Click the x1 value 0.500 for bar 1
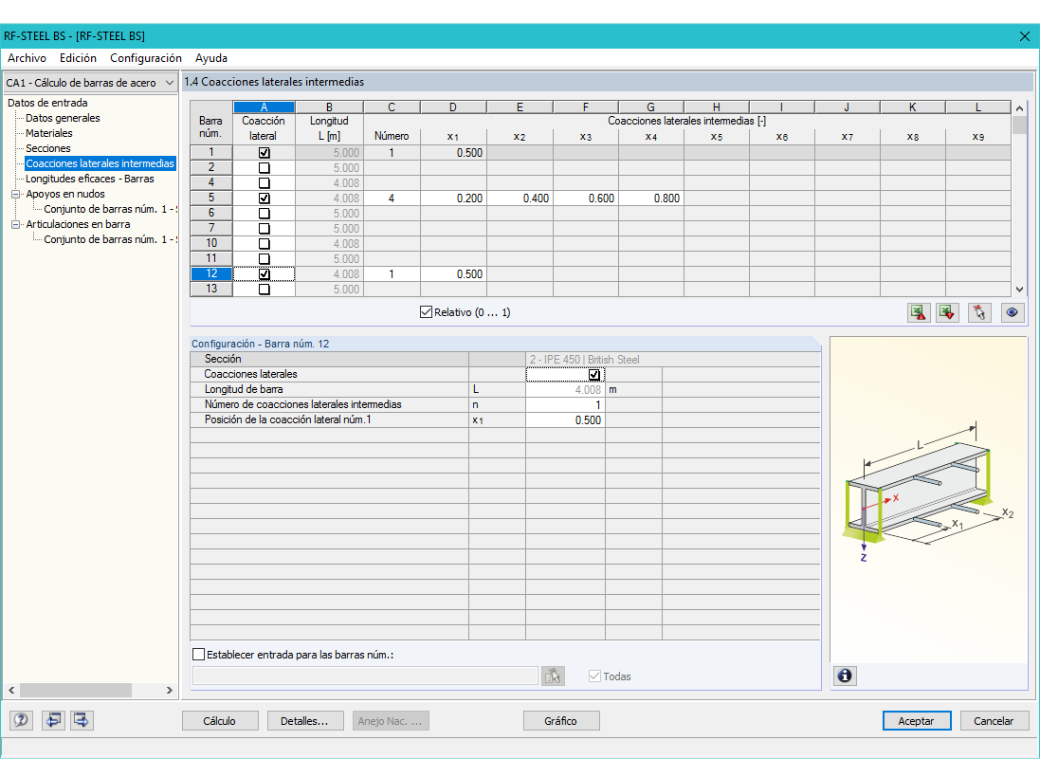The width and height of the screenshot is (1040, 782). (454, 153)
